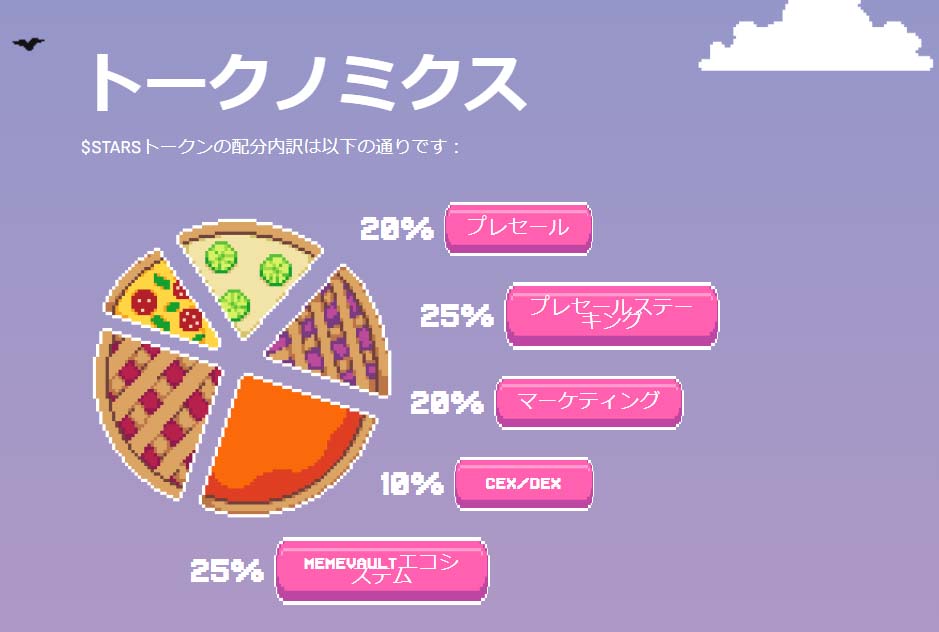
Task: Click the 25% label beside MEMEVAULT
Action: click(x=227, y=570)
